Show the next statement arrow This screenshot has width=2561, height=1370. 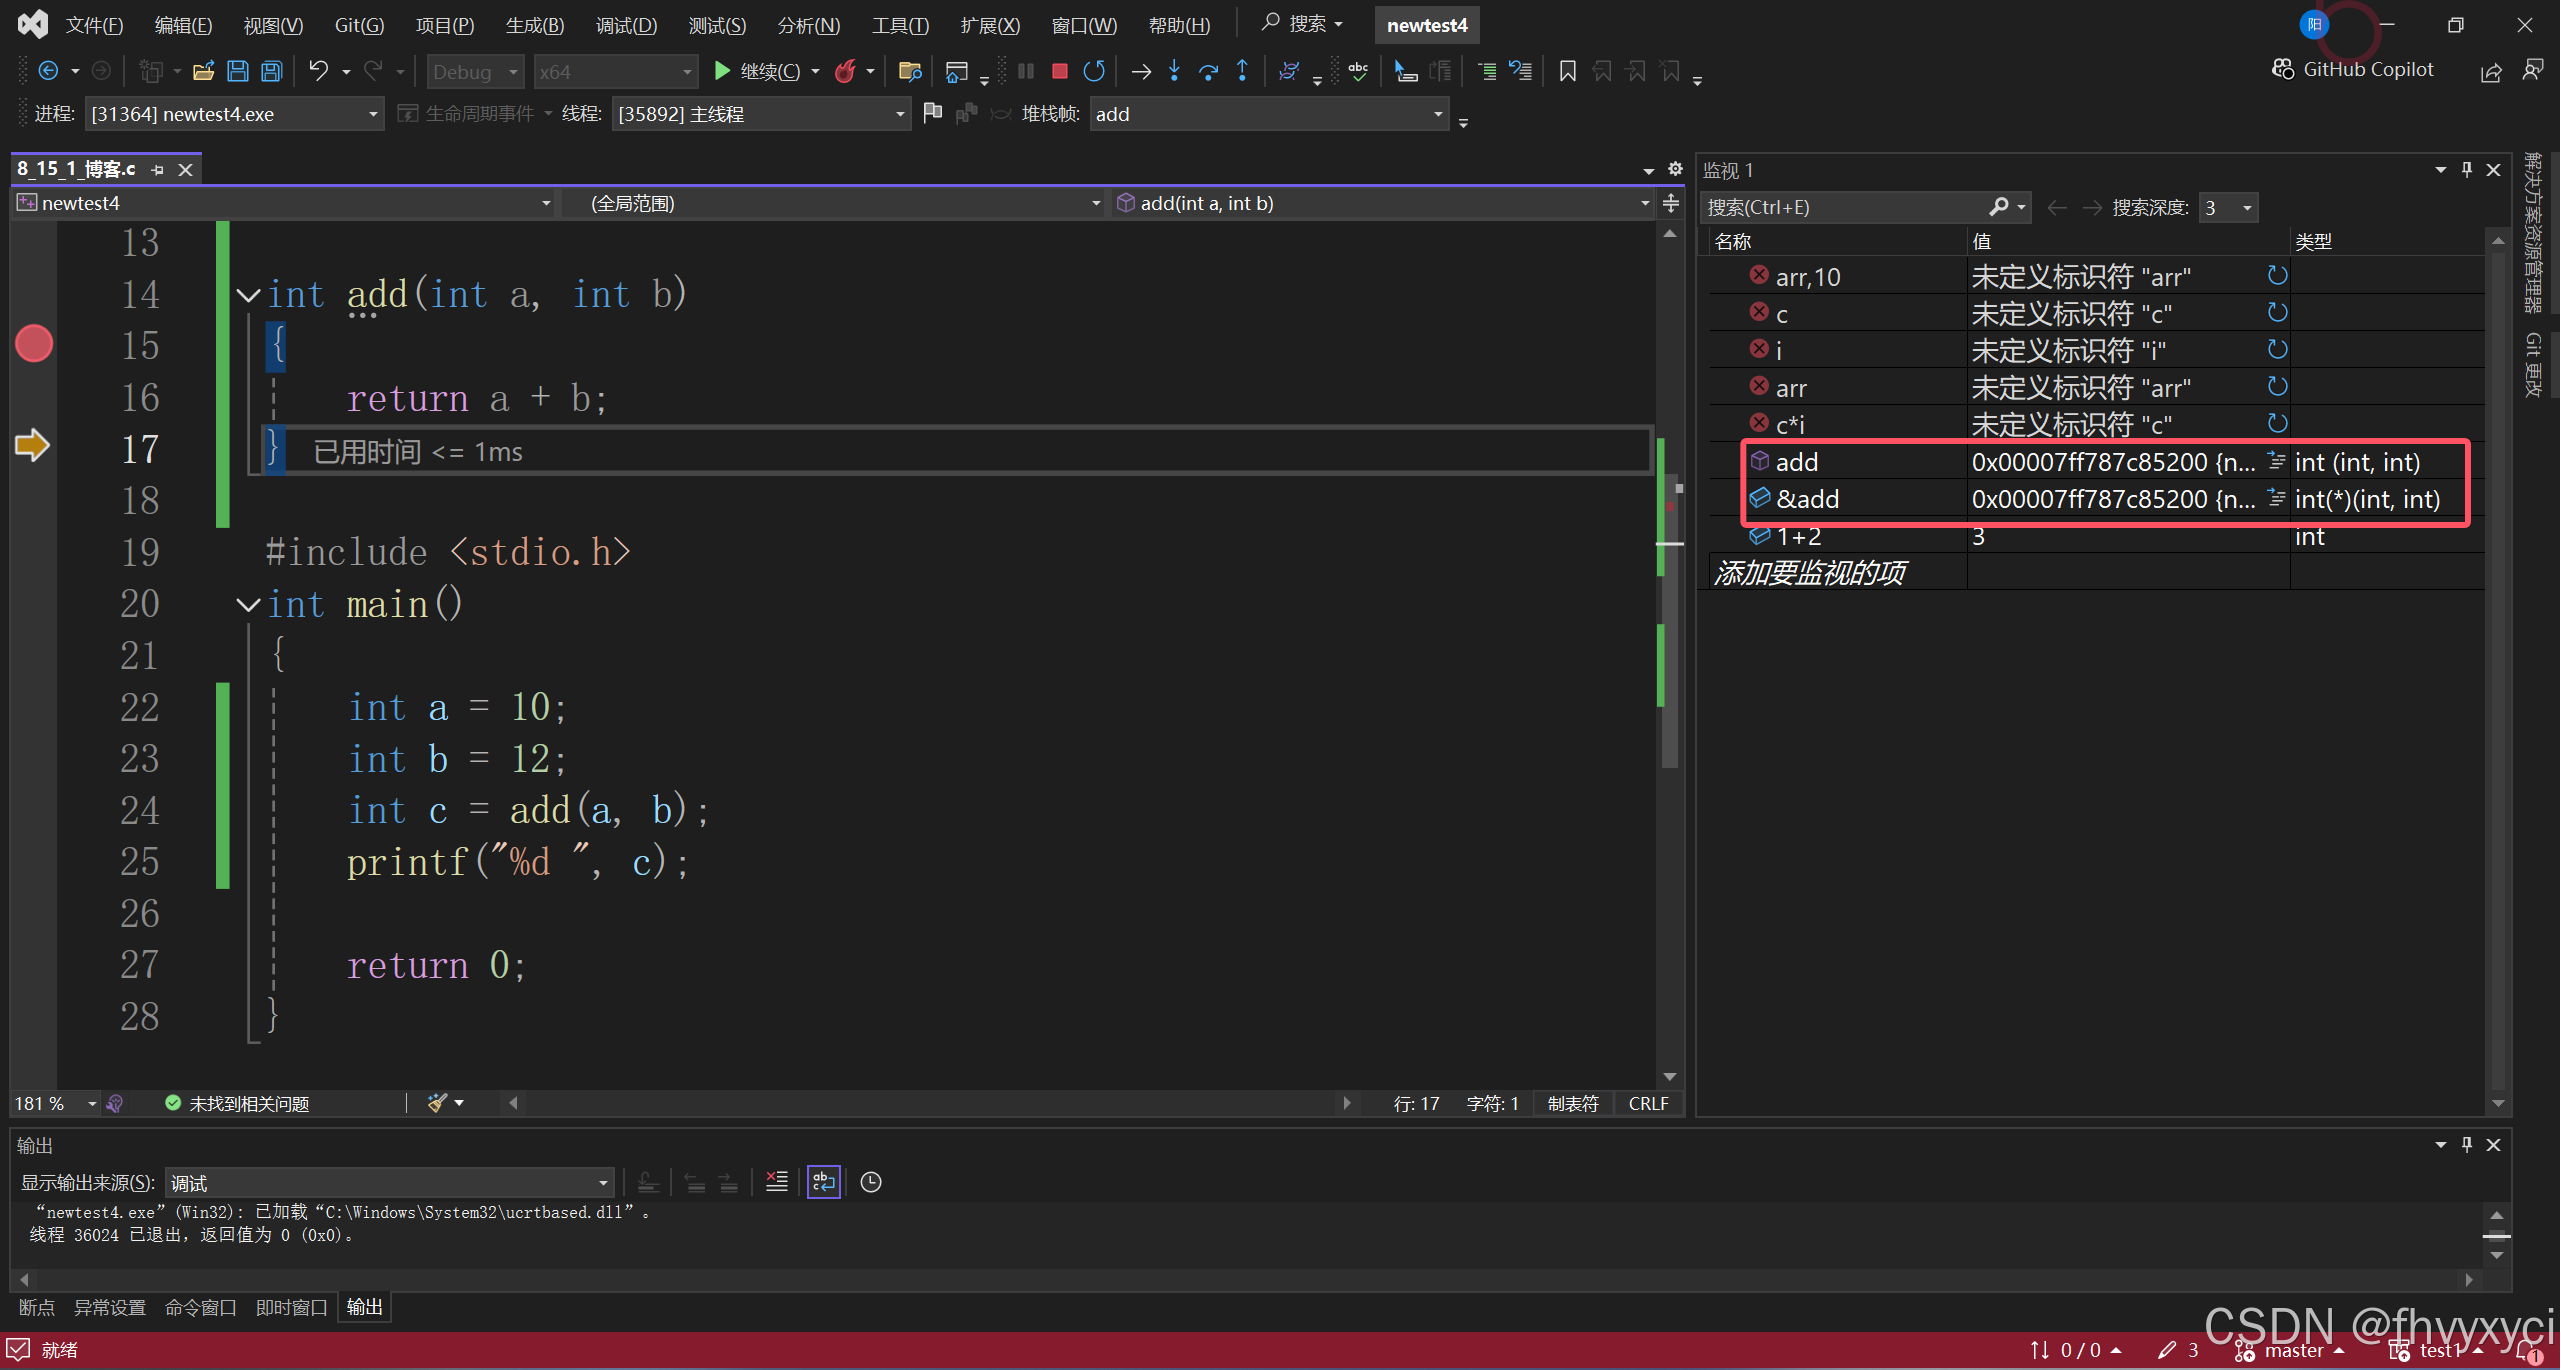click(1141, 71)
